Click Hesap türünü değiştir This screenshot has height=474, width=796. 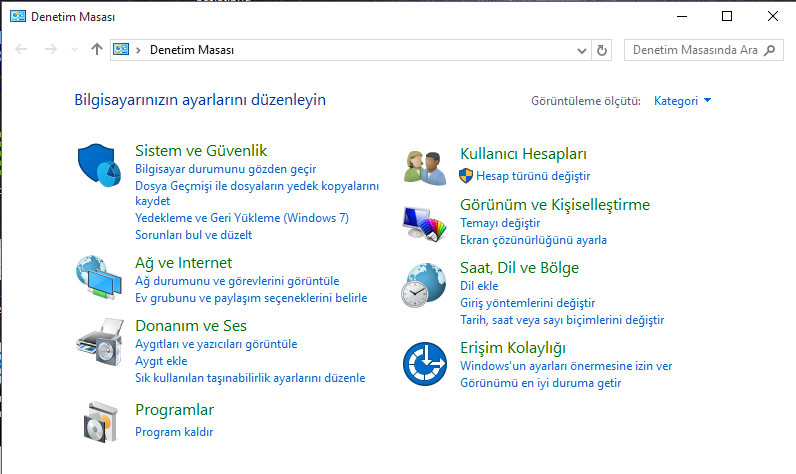(533, 176)
